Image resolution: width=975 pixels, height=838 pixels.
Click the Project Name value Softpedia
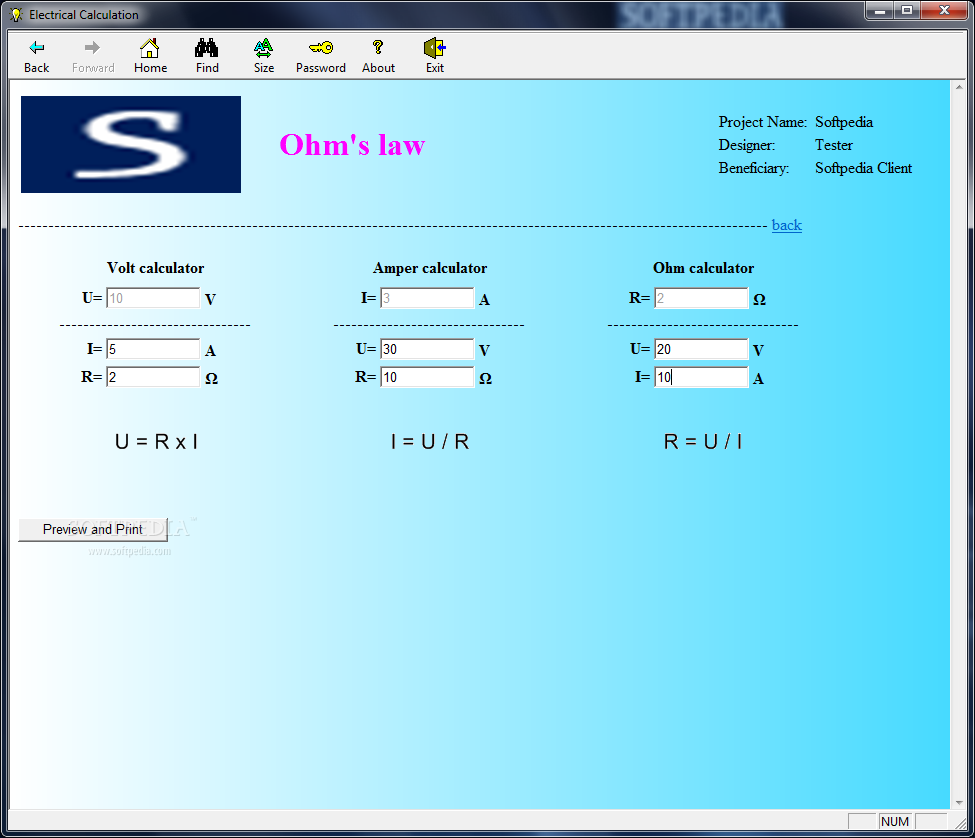(844, 122)
